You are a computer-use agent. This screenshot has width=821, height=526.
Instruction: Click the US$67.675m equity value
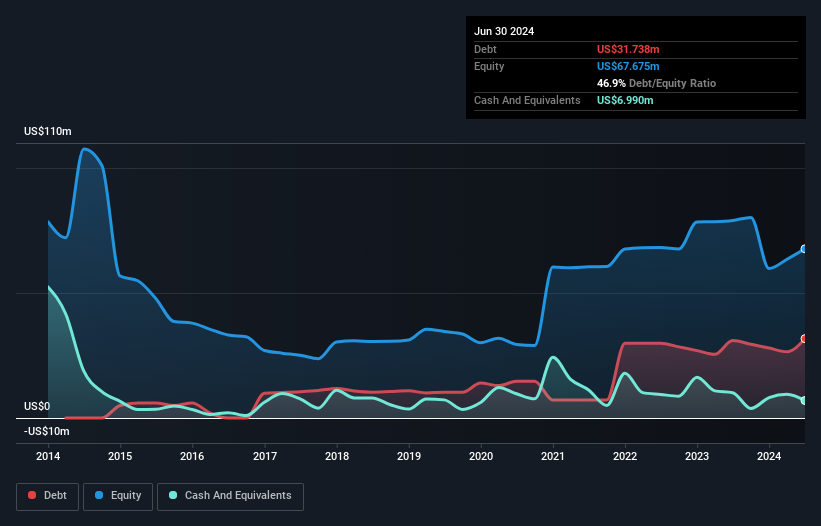628,66
